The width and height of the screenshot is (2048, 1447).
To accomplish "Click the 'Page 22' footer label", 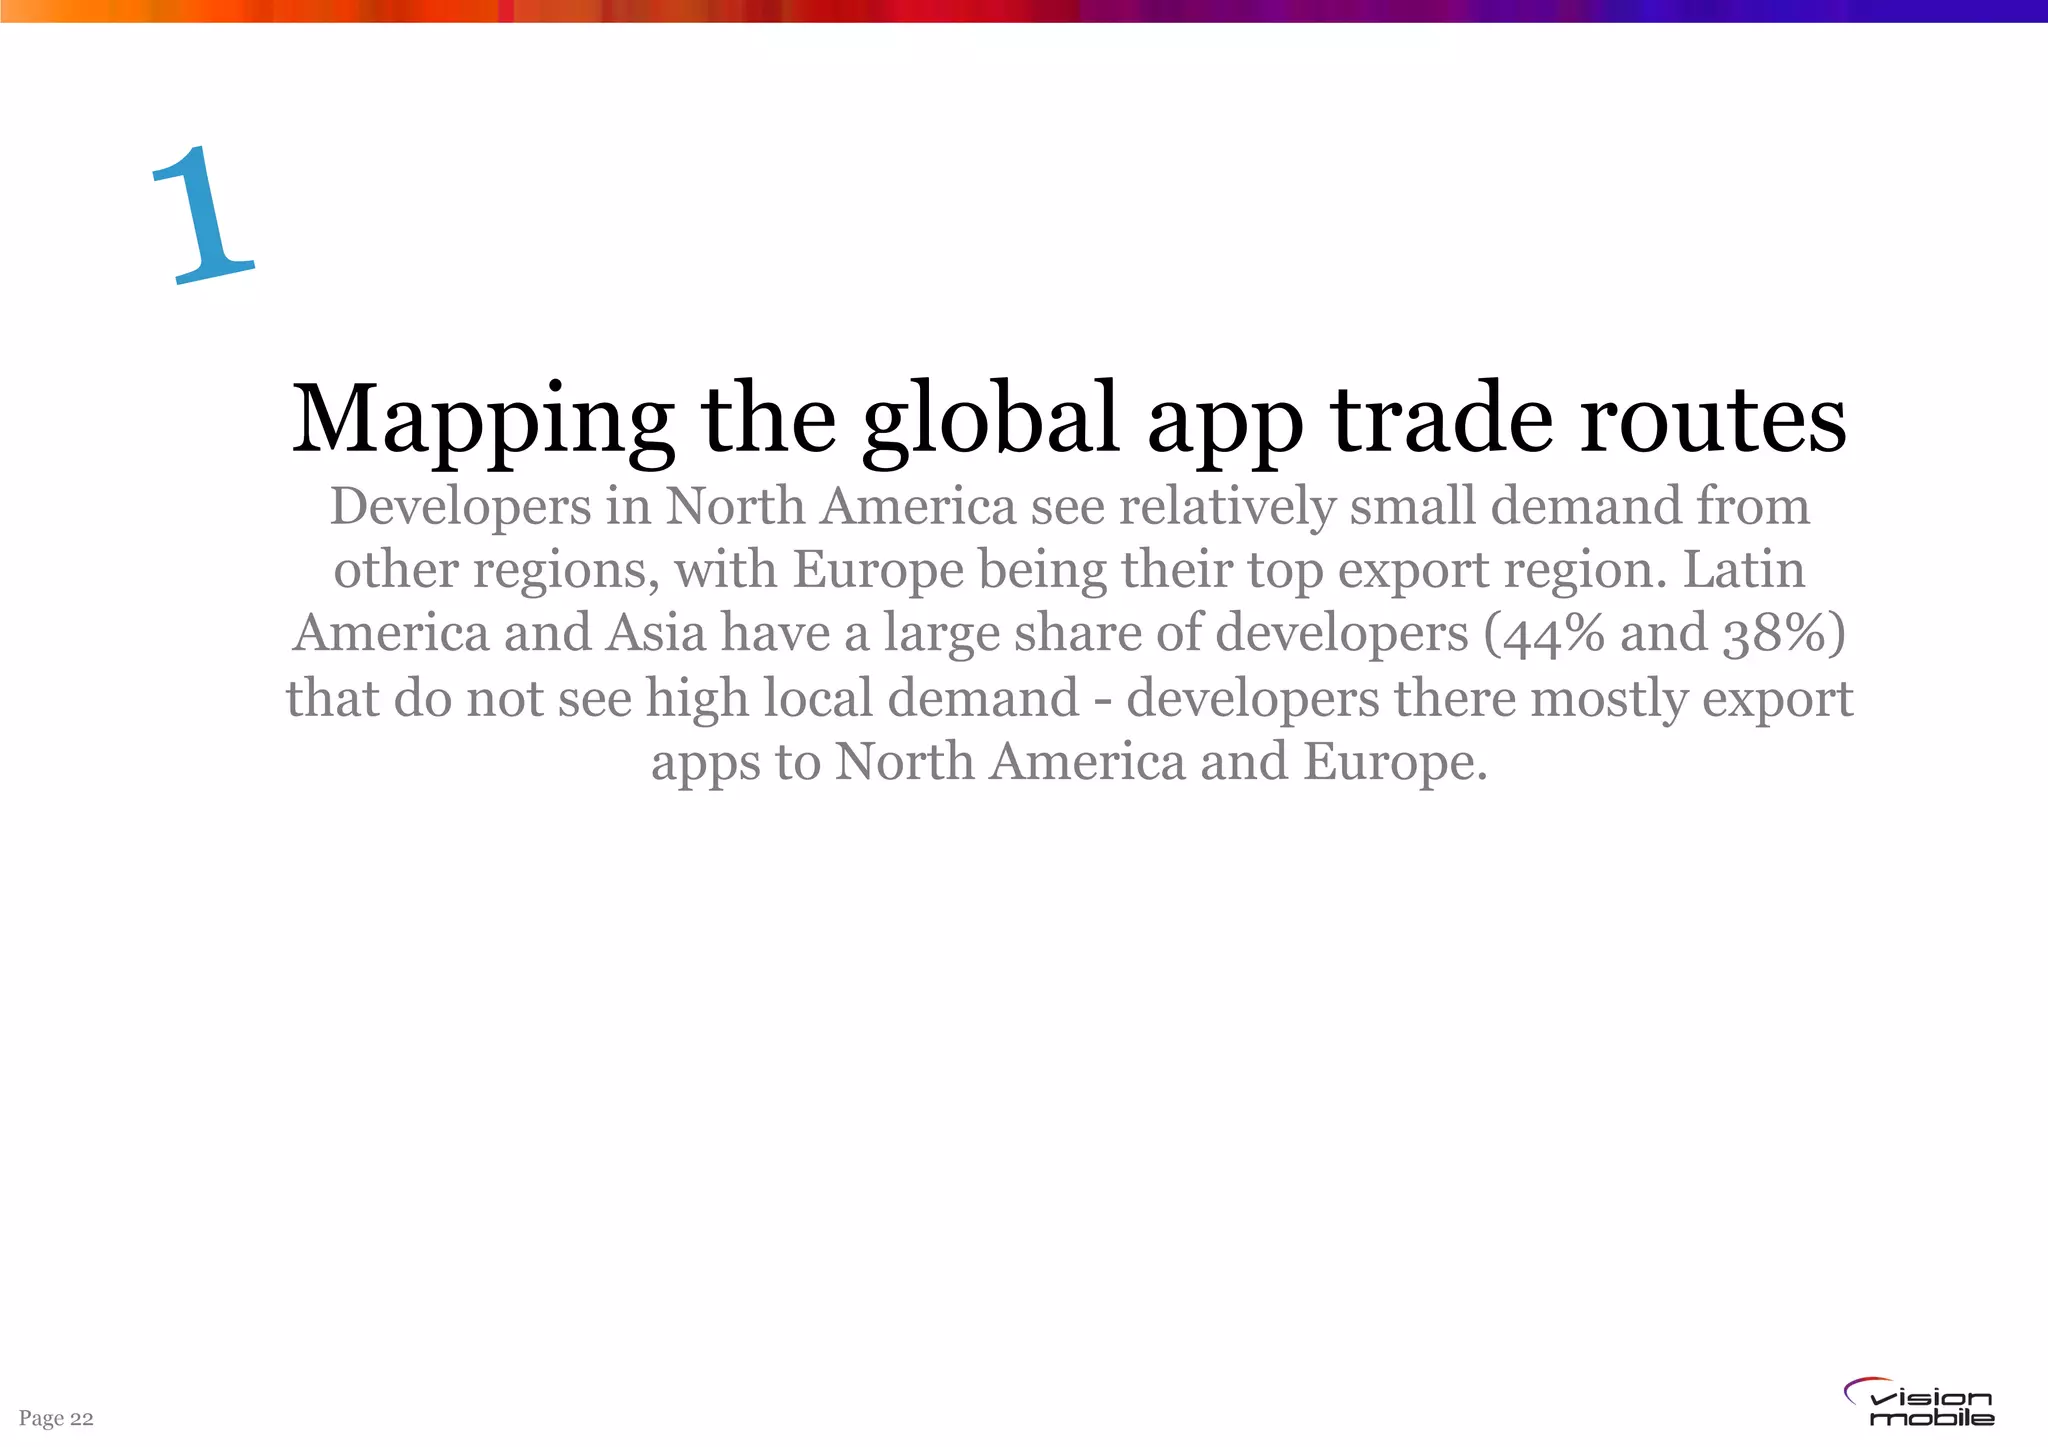I will point(56,1418).
